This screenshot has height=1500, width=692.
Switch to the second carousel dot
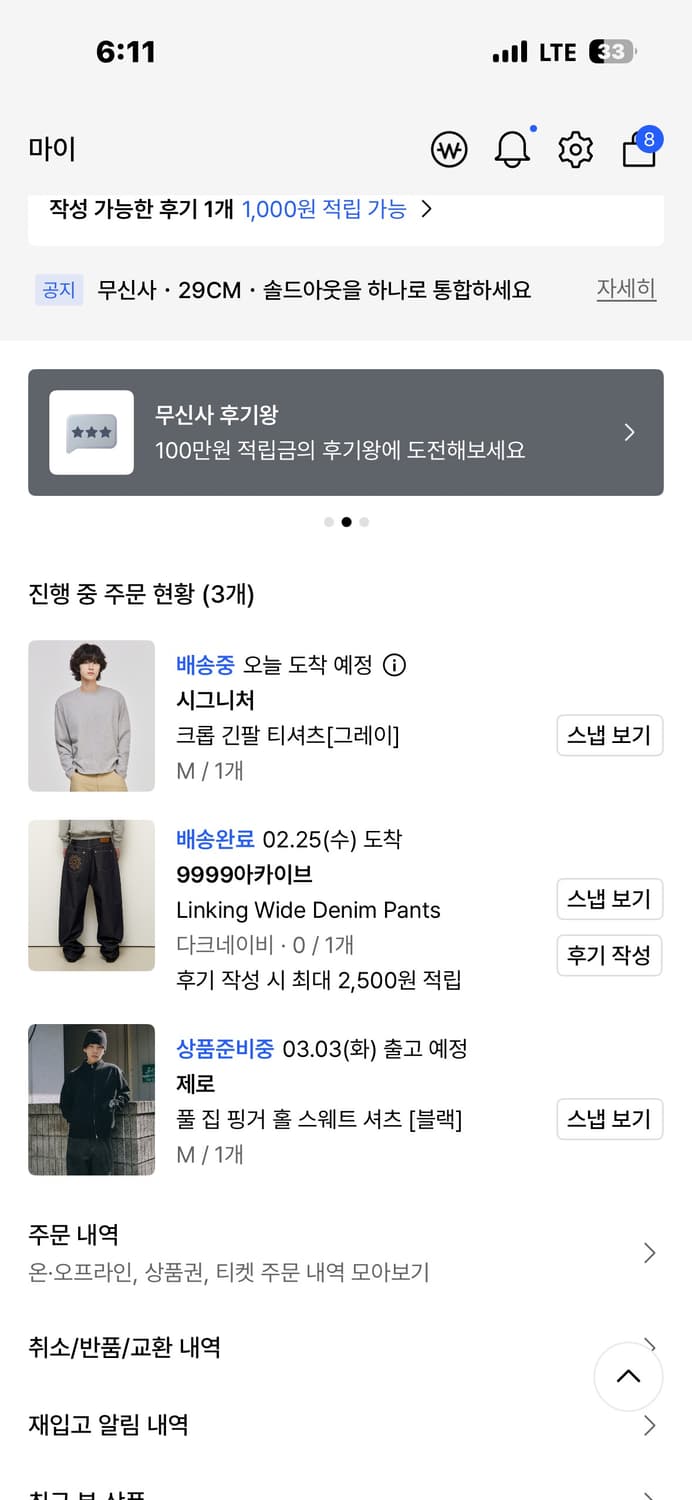pos(346,522)
